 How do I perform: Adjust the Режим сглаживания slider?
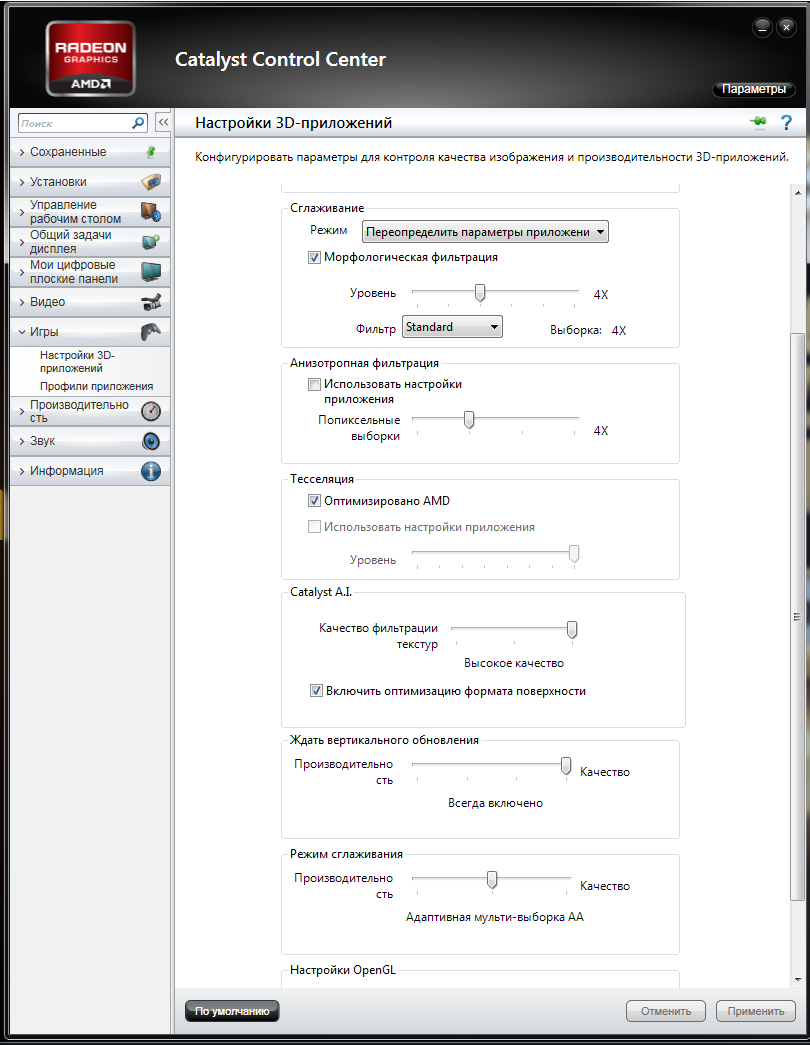(x=491, y=880)
